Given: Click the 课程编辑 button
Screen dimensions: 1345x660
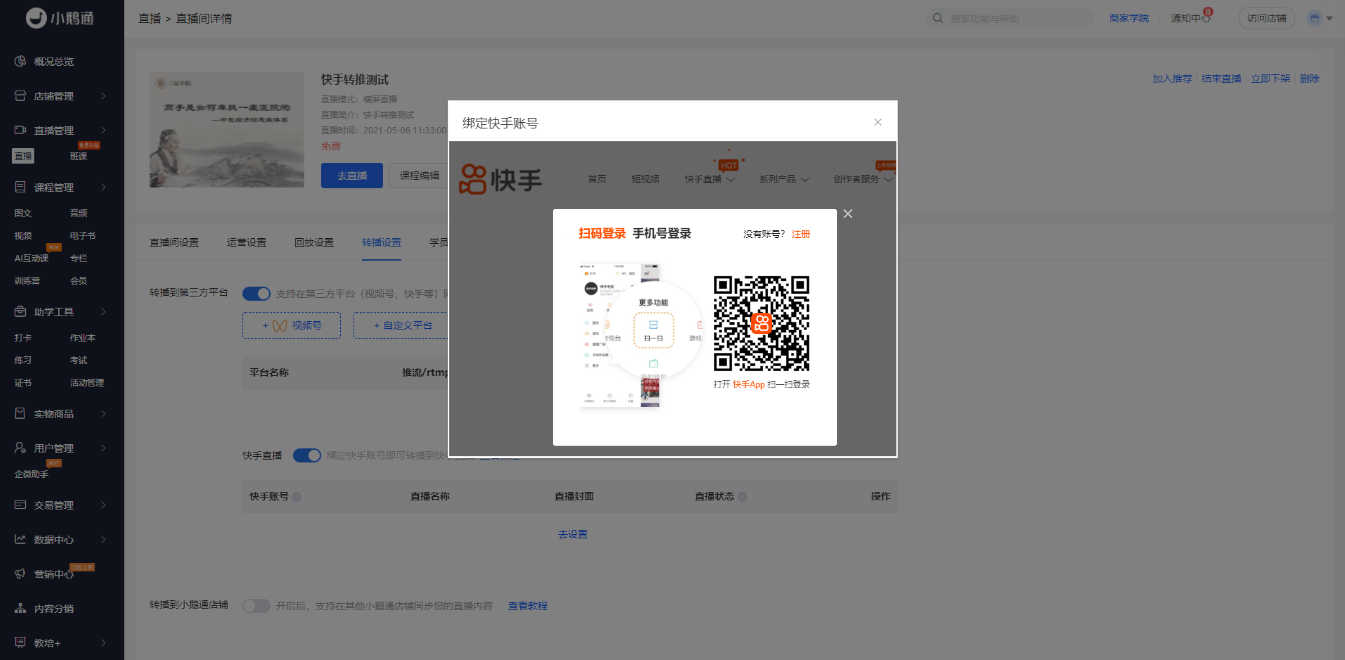Looking at the screenshot, I should coord(419,175).
